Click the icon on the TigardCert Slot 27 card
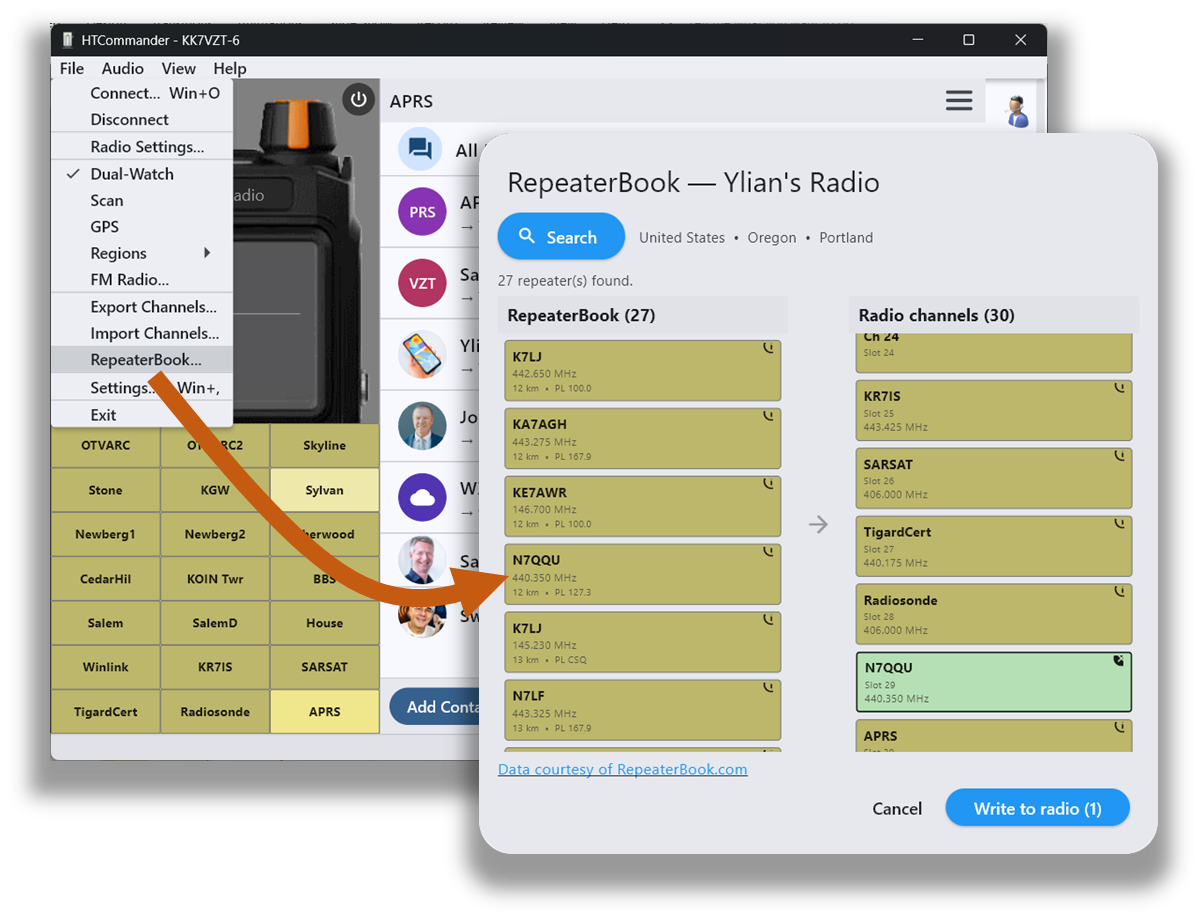Image resolution: width=1201 pixels, height=919 pixels. tap(1119, 524)
